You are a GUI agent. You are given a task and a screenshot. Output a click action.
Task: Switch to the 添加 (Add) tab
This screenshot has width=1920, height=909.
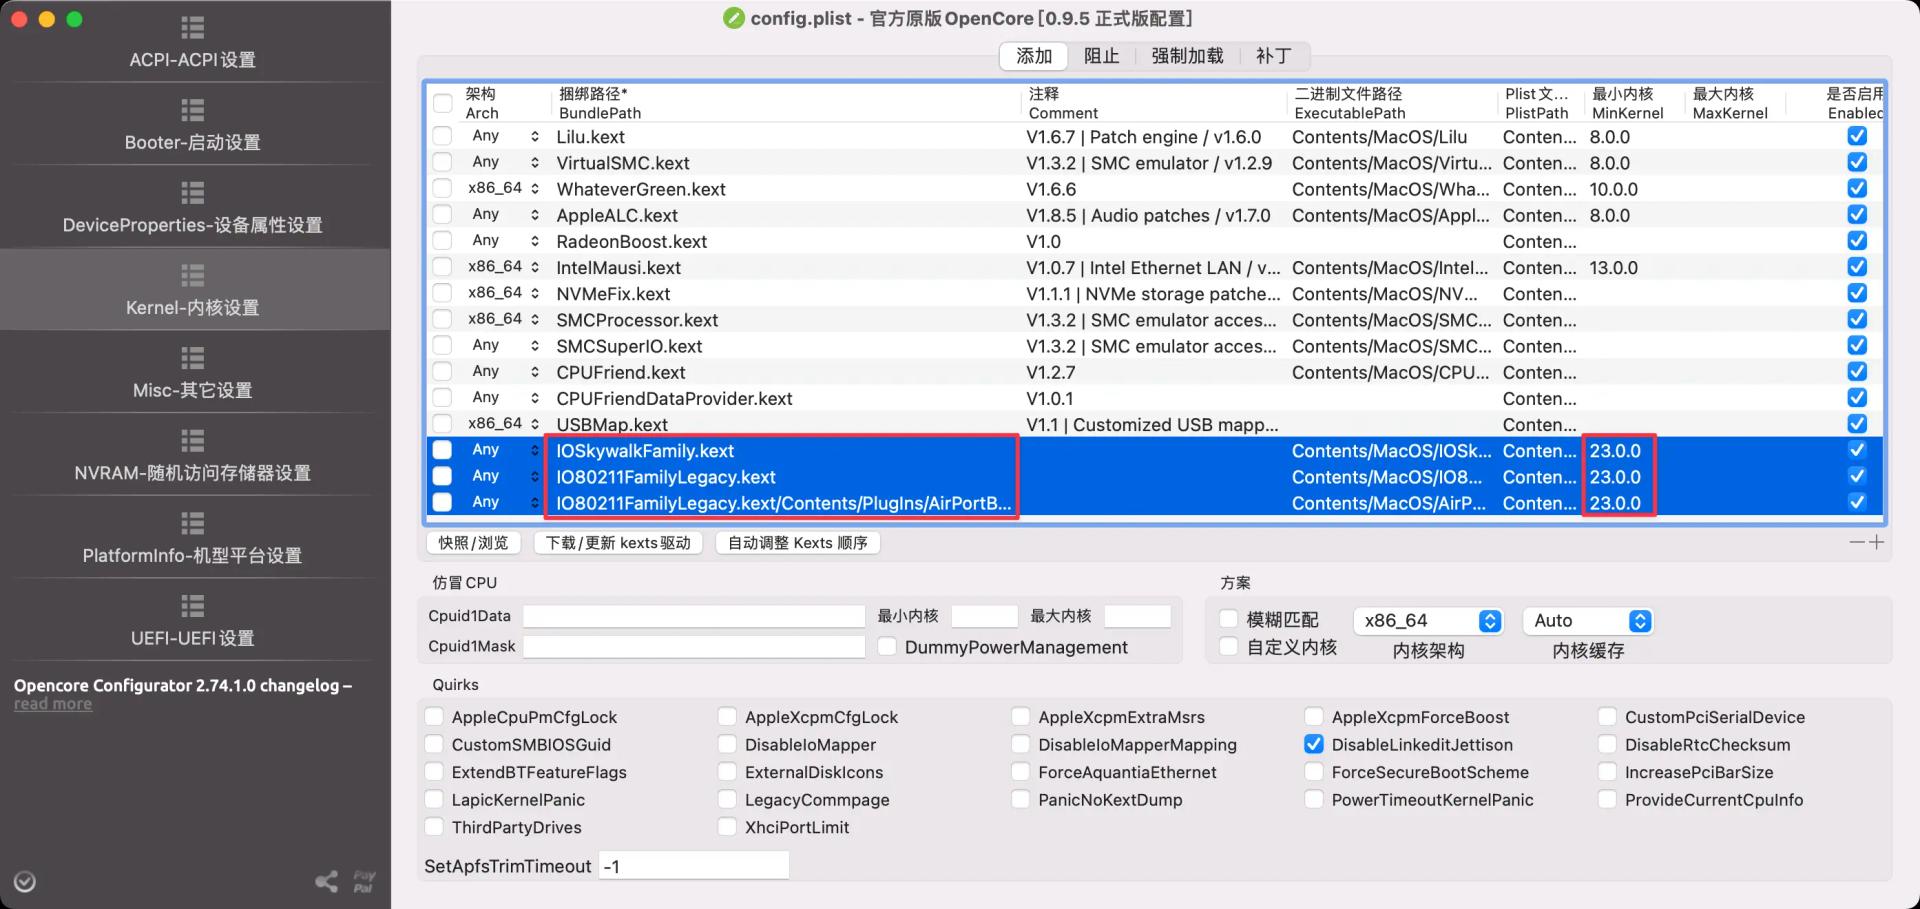(x=1034, y=56)
